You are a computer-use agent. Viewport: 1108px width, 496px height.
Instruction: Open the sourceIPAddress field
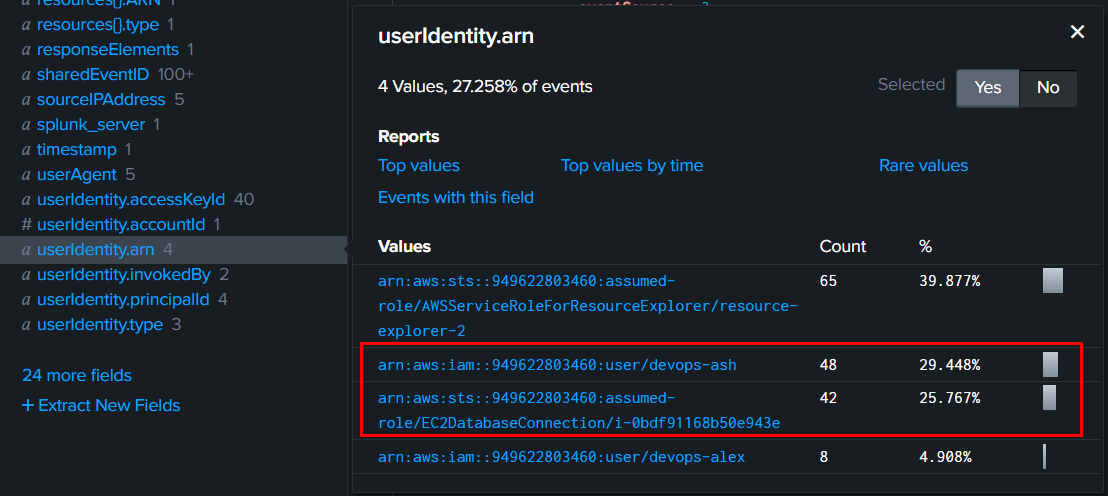point(100,100)
